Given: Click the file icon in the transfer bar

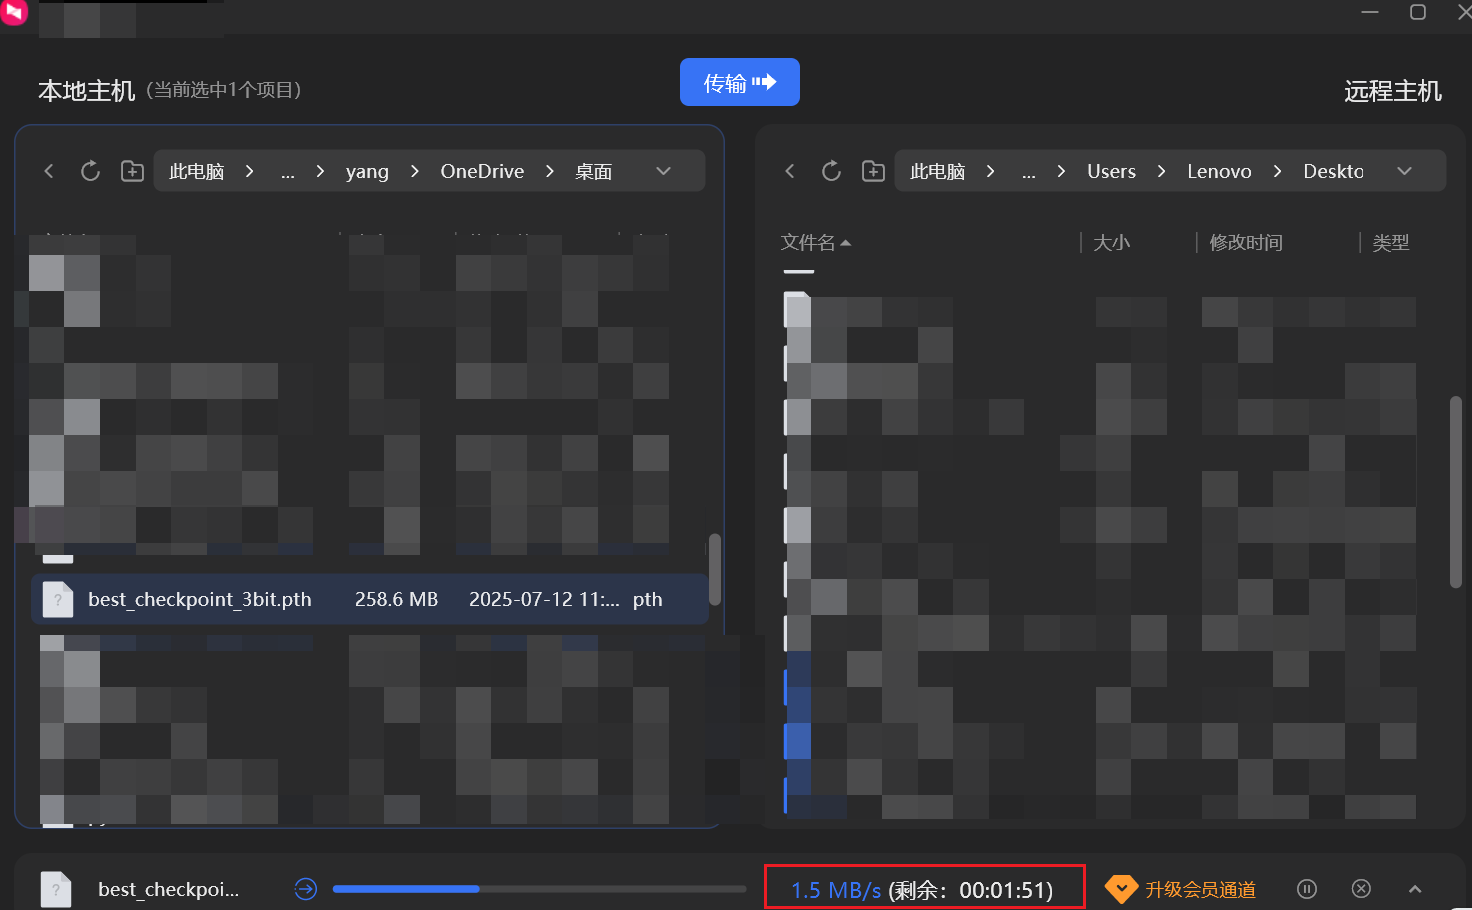Looking at the screenshot, I should [x=56, y=889].
